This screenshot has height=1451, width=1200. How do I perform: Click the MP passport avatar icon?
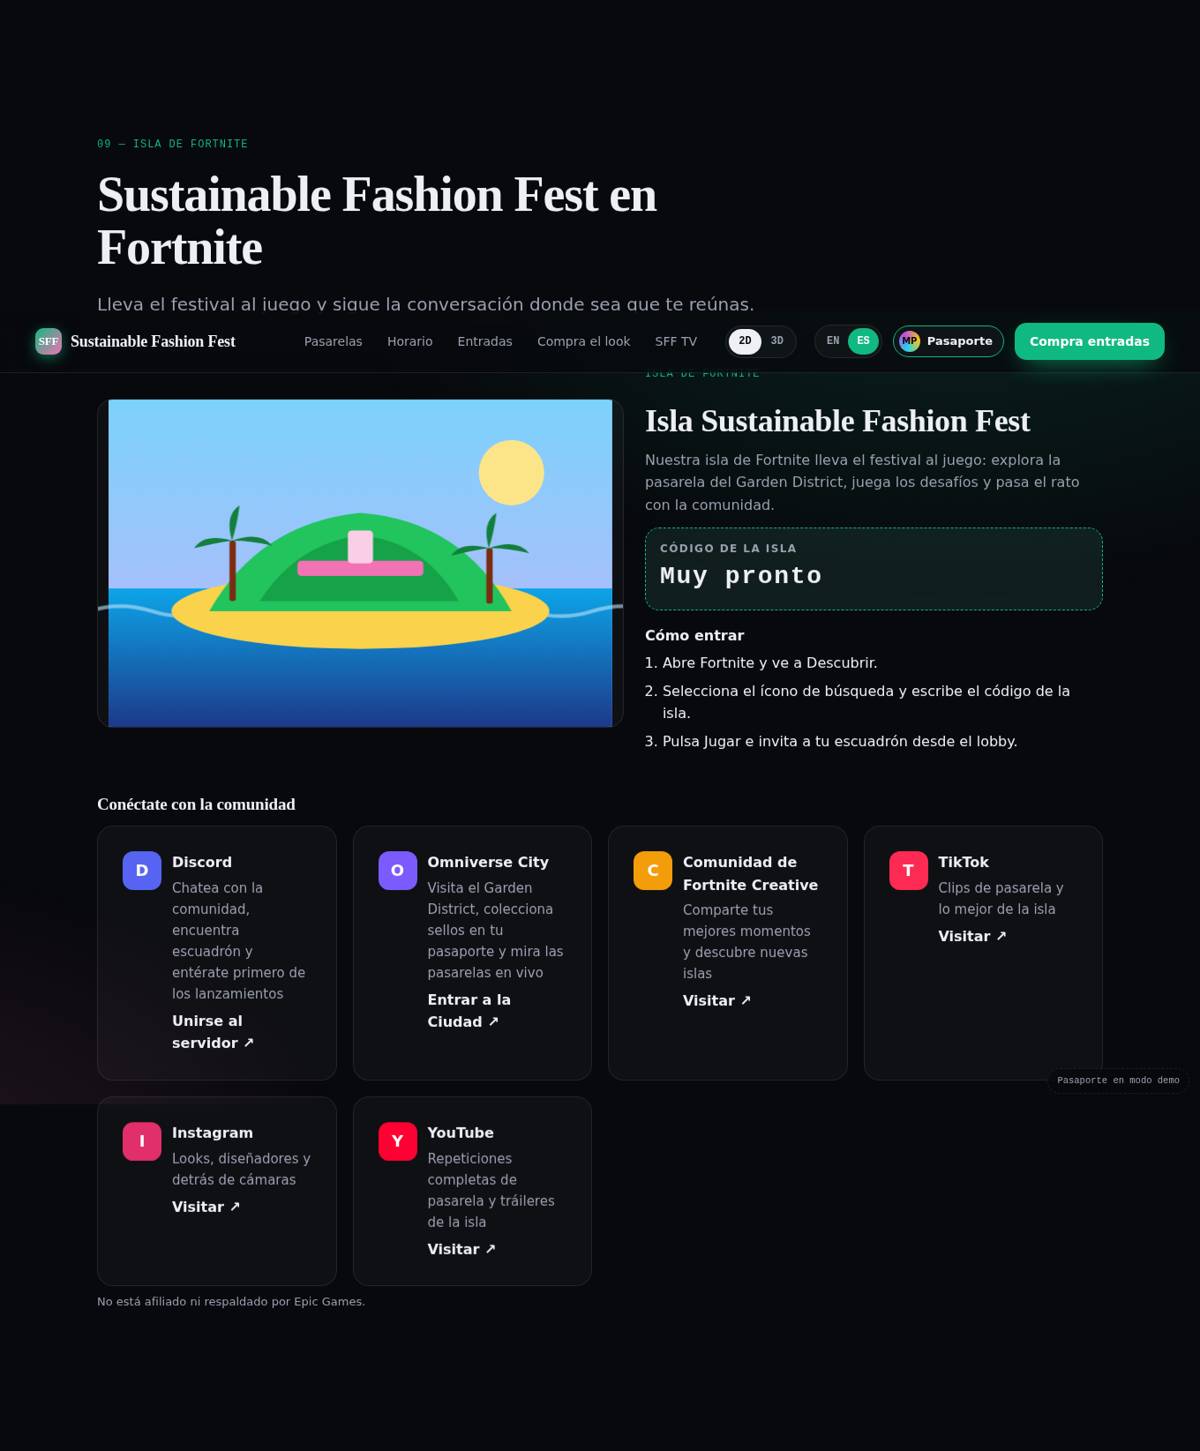click(x=909, y=341)
